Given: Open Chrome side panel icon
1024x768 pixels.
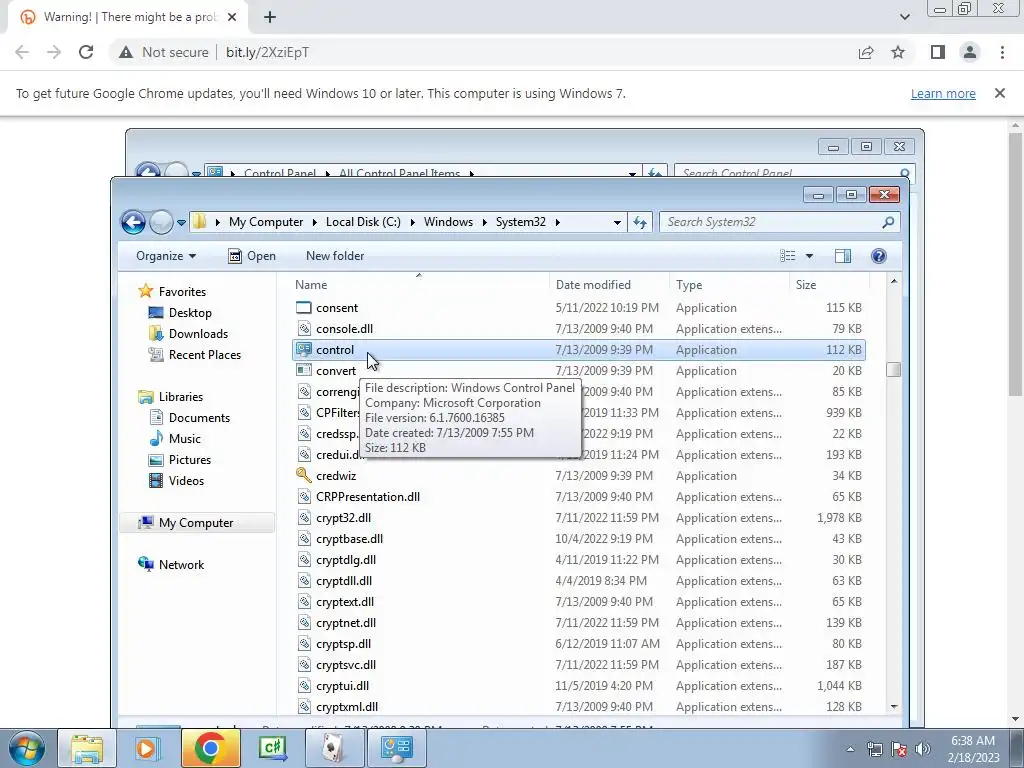Looking at the screenshot, I should [x=938, y=52].
